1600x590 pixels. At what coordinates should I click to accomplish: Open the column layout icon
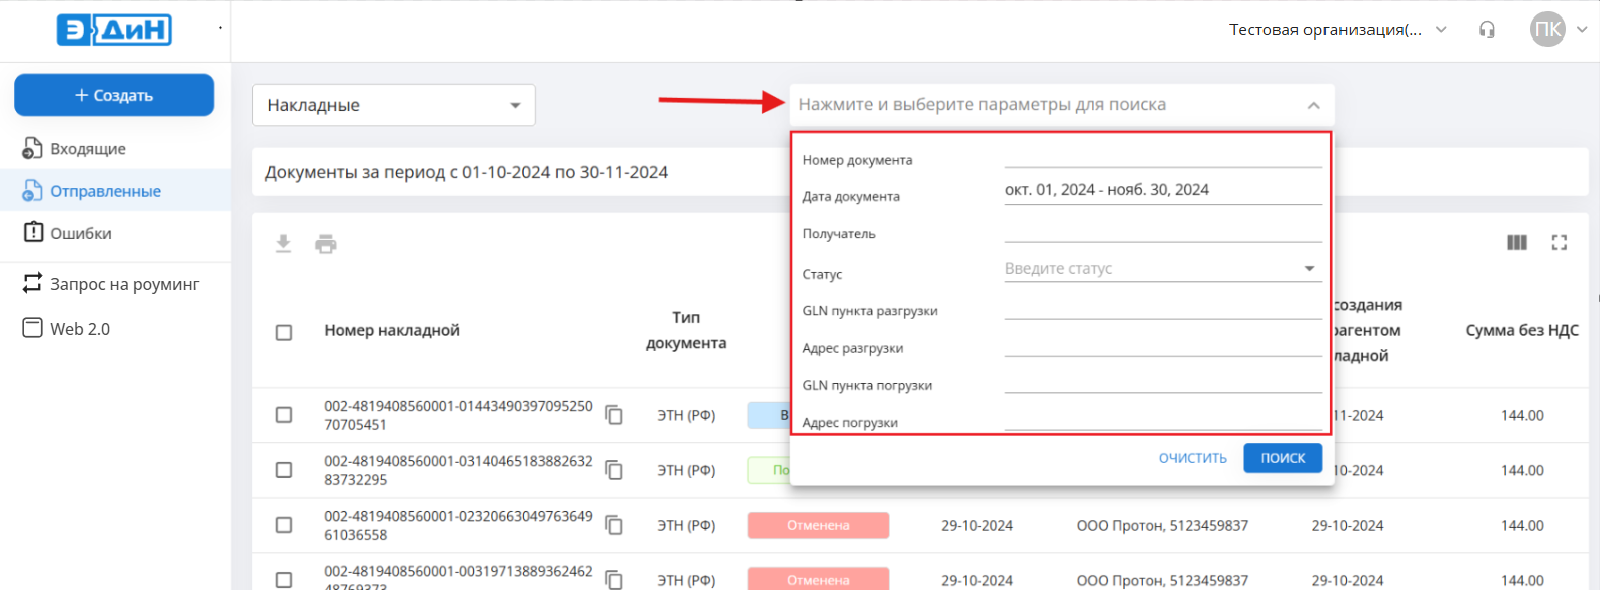(x=1517, y=242)
